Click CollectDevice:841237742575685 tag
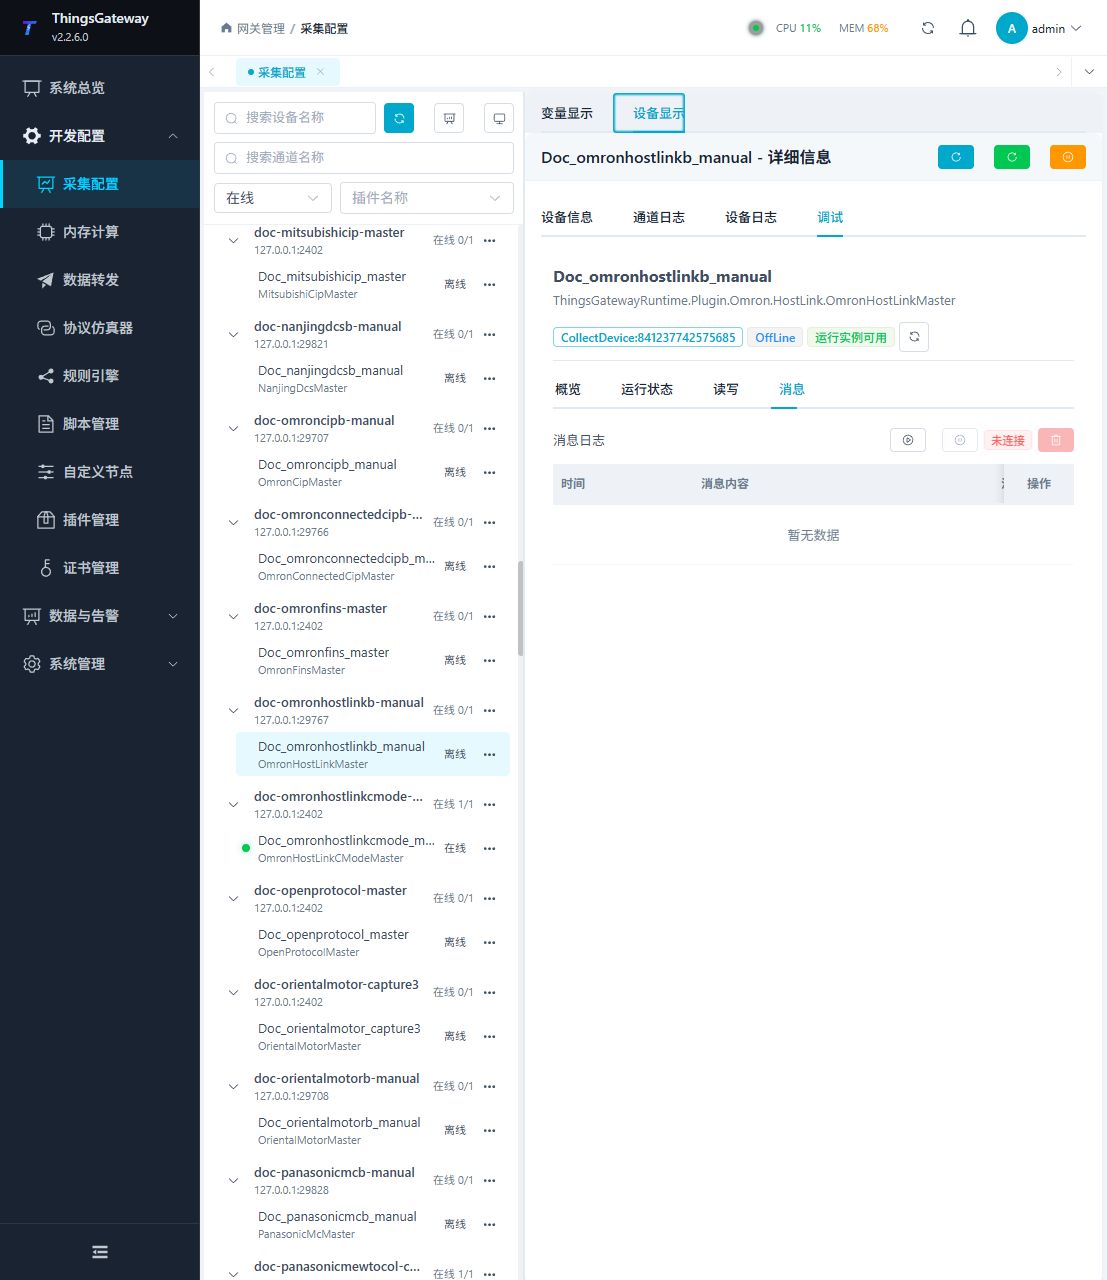 [648, 337]
